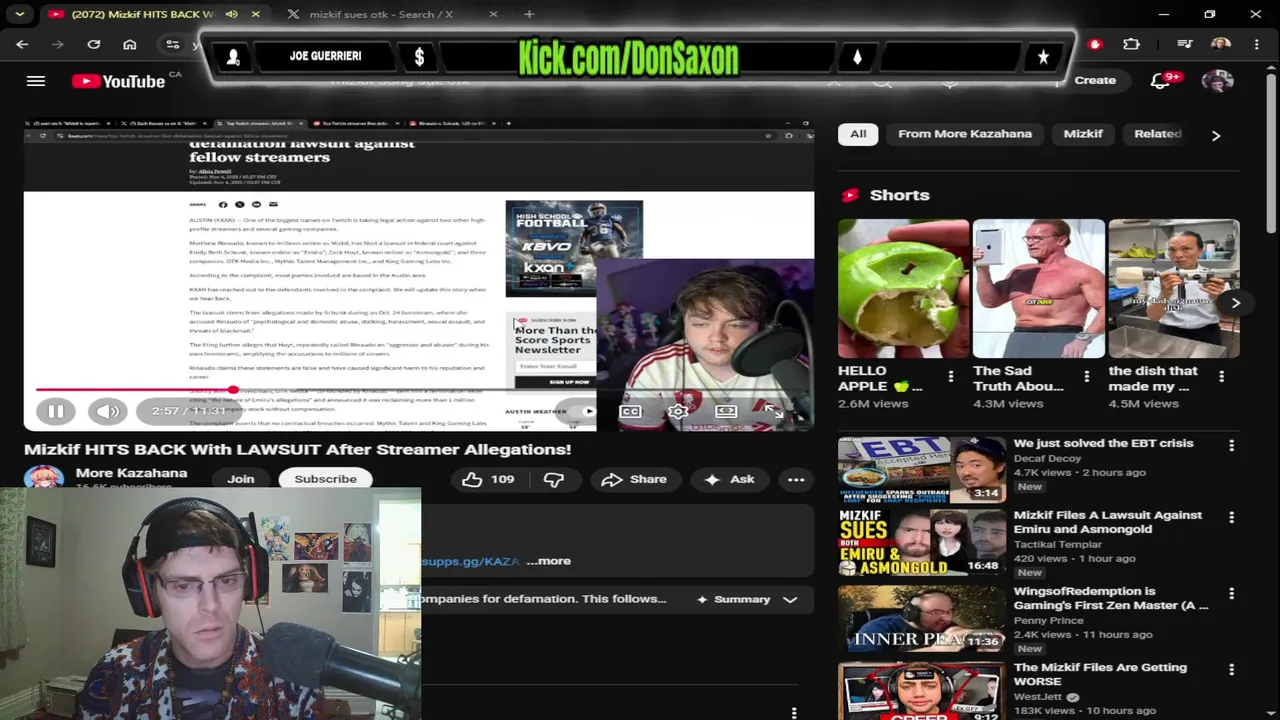Pause the playing video
1280x720 pixels.
click(x=56, y=411)
